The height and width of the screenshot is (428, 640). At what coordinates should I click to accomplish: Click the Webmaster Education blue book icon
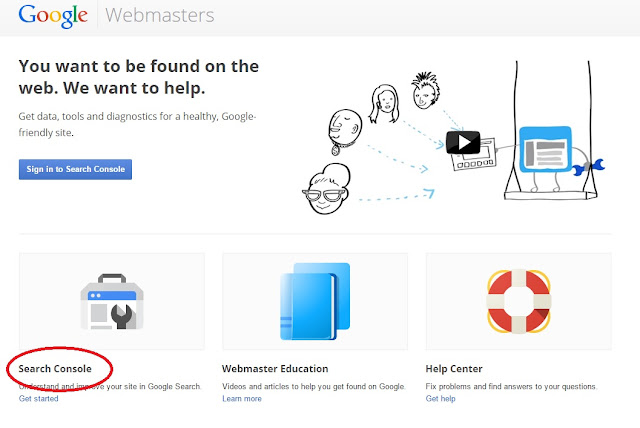[x=315, y=302]
